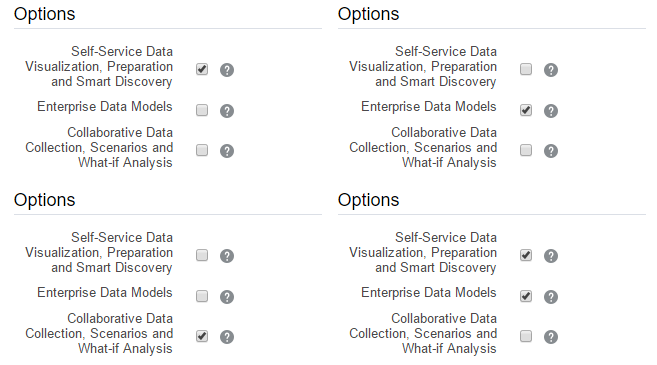Uncheck Collaborative Data Collection in bottom-left panel
The height and width of the screenshot is (365, 657).
[202, 336]
